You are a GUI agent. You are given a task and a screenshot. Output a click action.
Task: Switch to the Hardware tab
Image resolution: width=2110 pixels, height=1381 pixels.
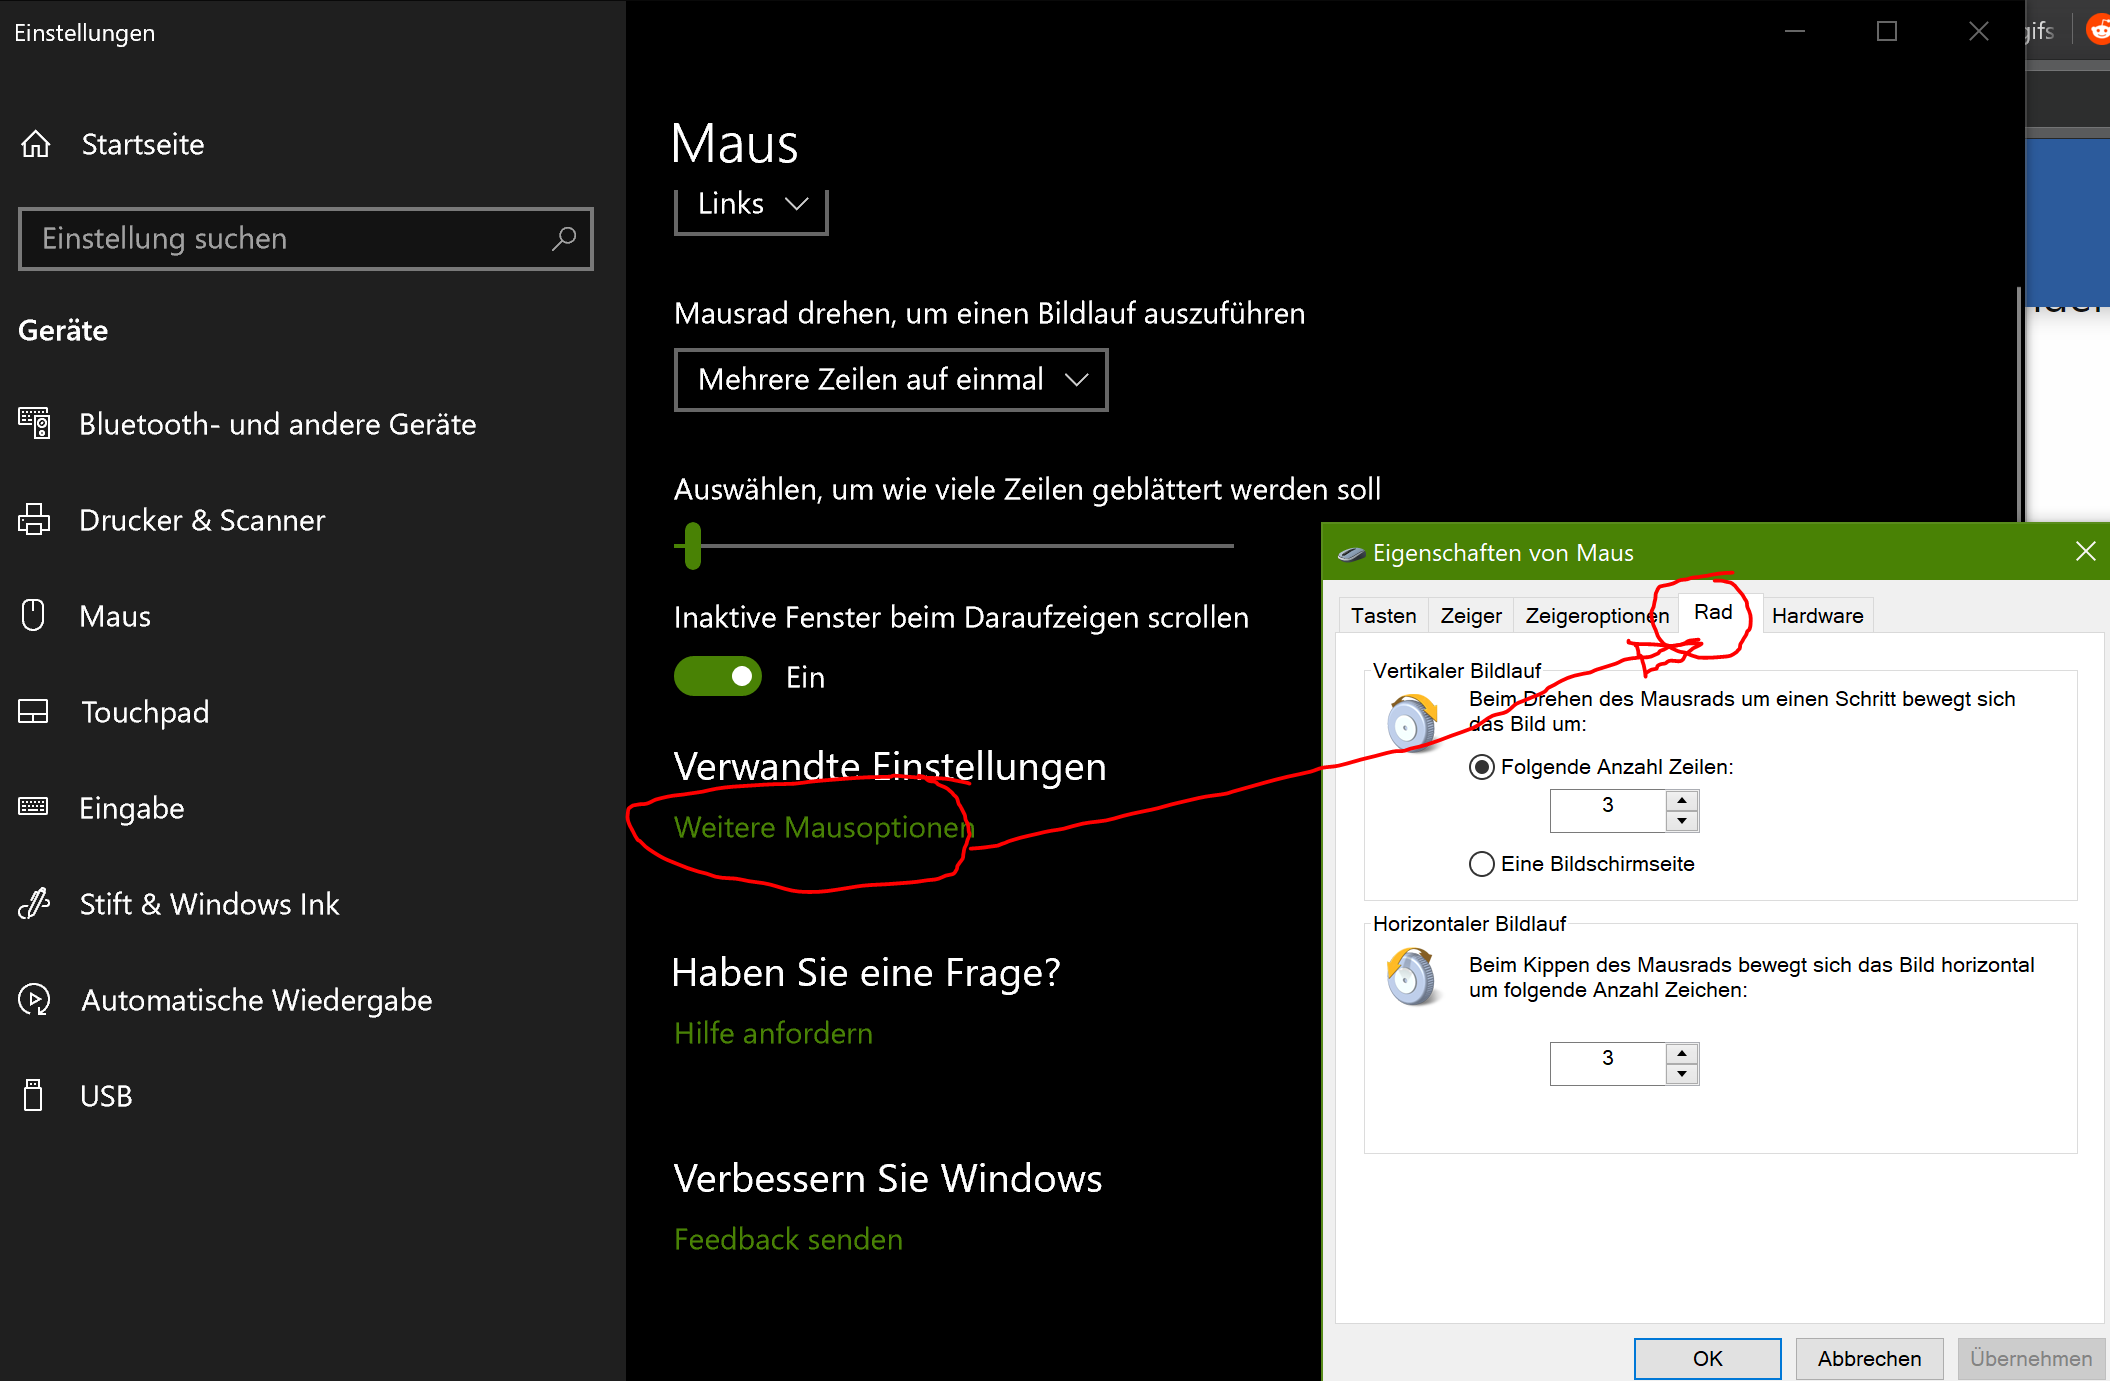1817,616
